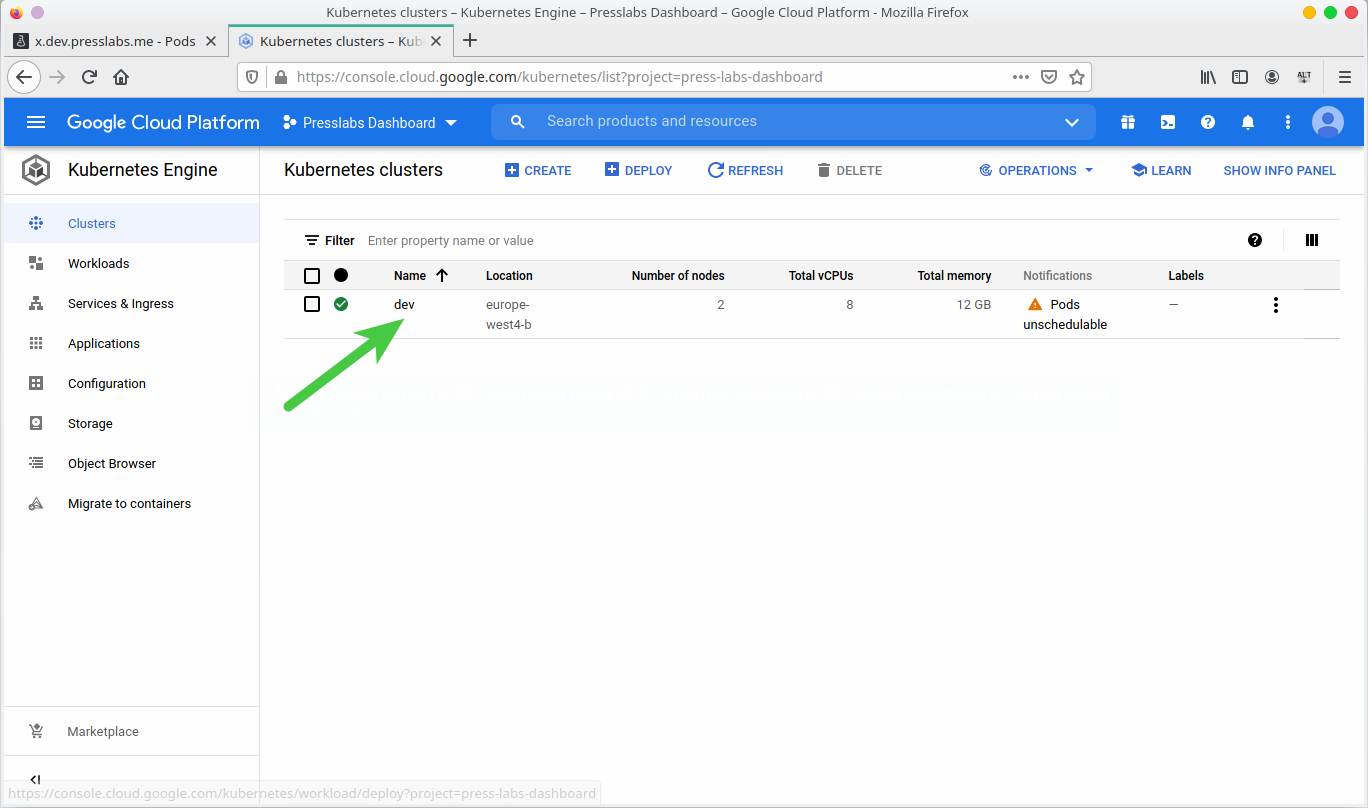The height and width of the screenshot is (808, 1368).
Task: Open Clusters in the sidebar
Action: 130,223
